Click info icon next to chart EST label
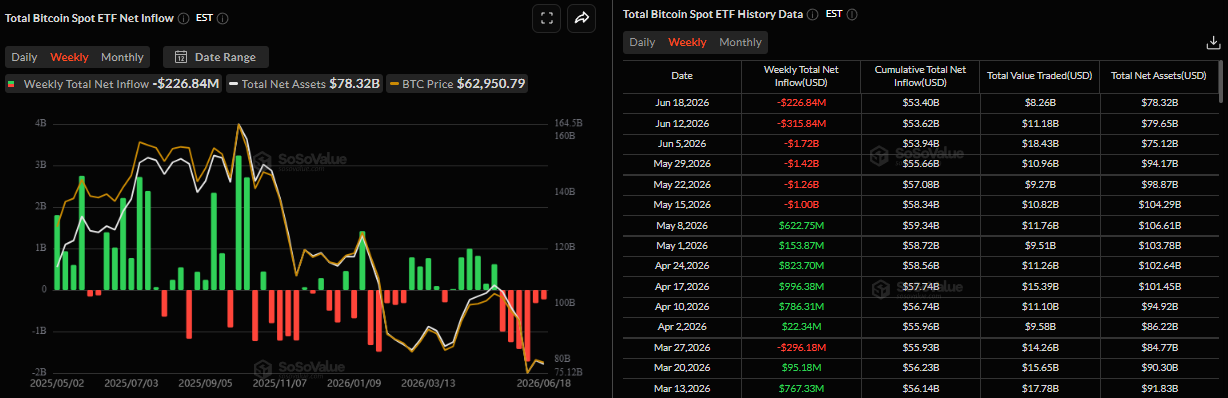The image size is (1228, 398). 222,18
